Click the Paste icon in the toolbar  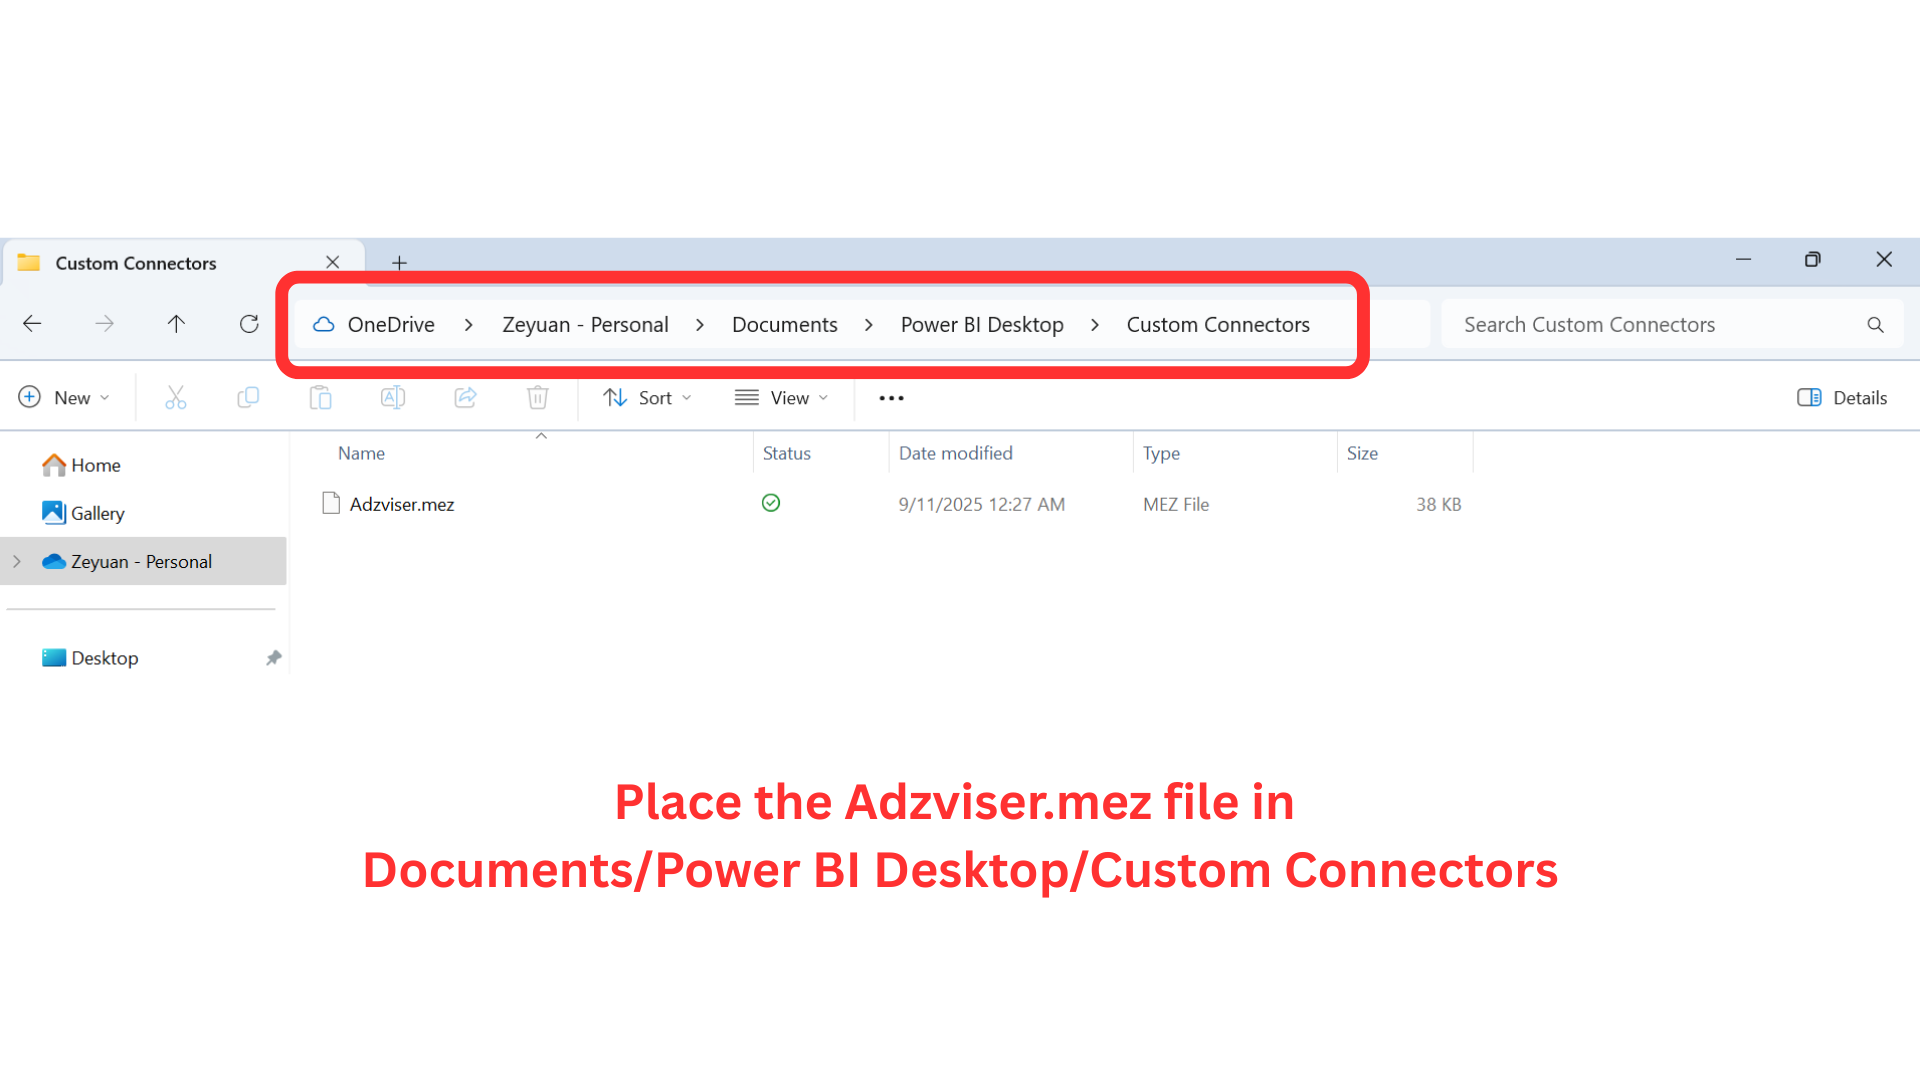coord(320,397)
